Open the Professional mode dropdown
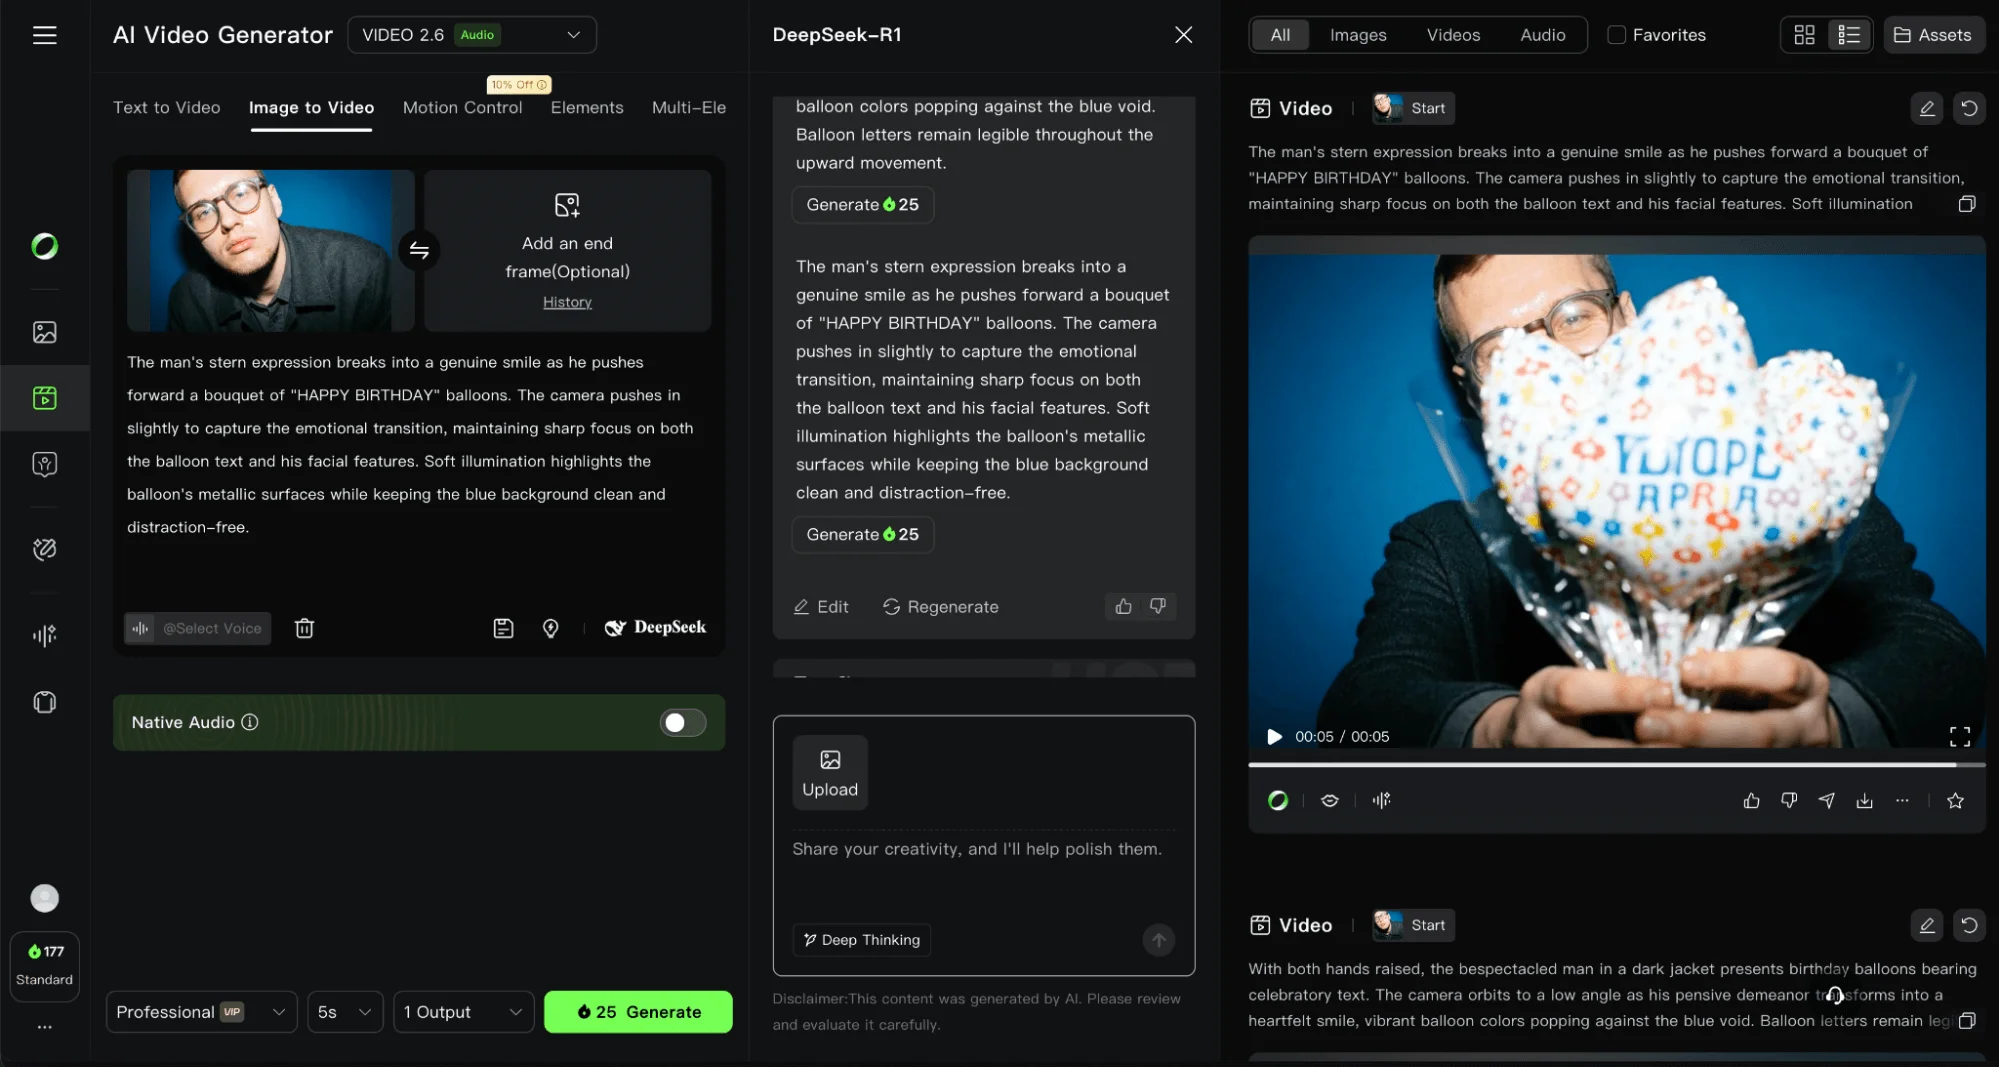The image size is (1999, 1067). tap(200, 1012)
